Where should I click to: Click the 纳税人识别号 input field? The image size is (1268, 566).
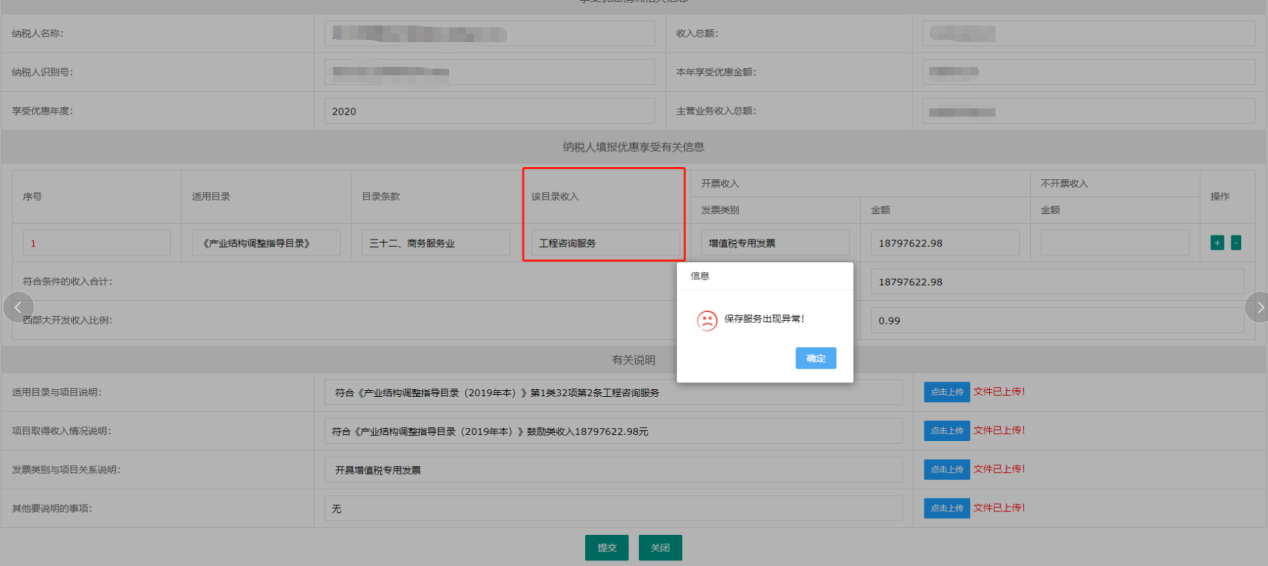point(490,72)
